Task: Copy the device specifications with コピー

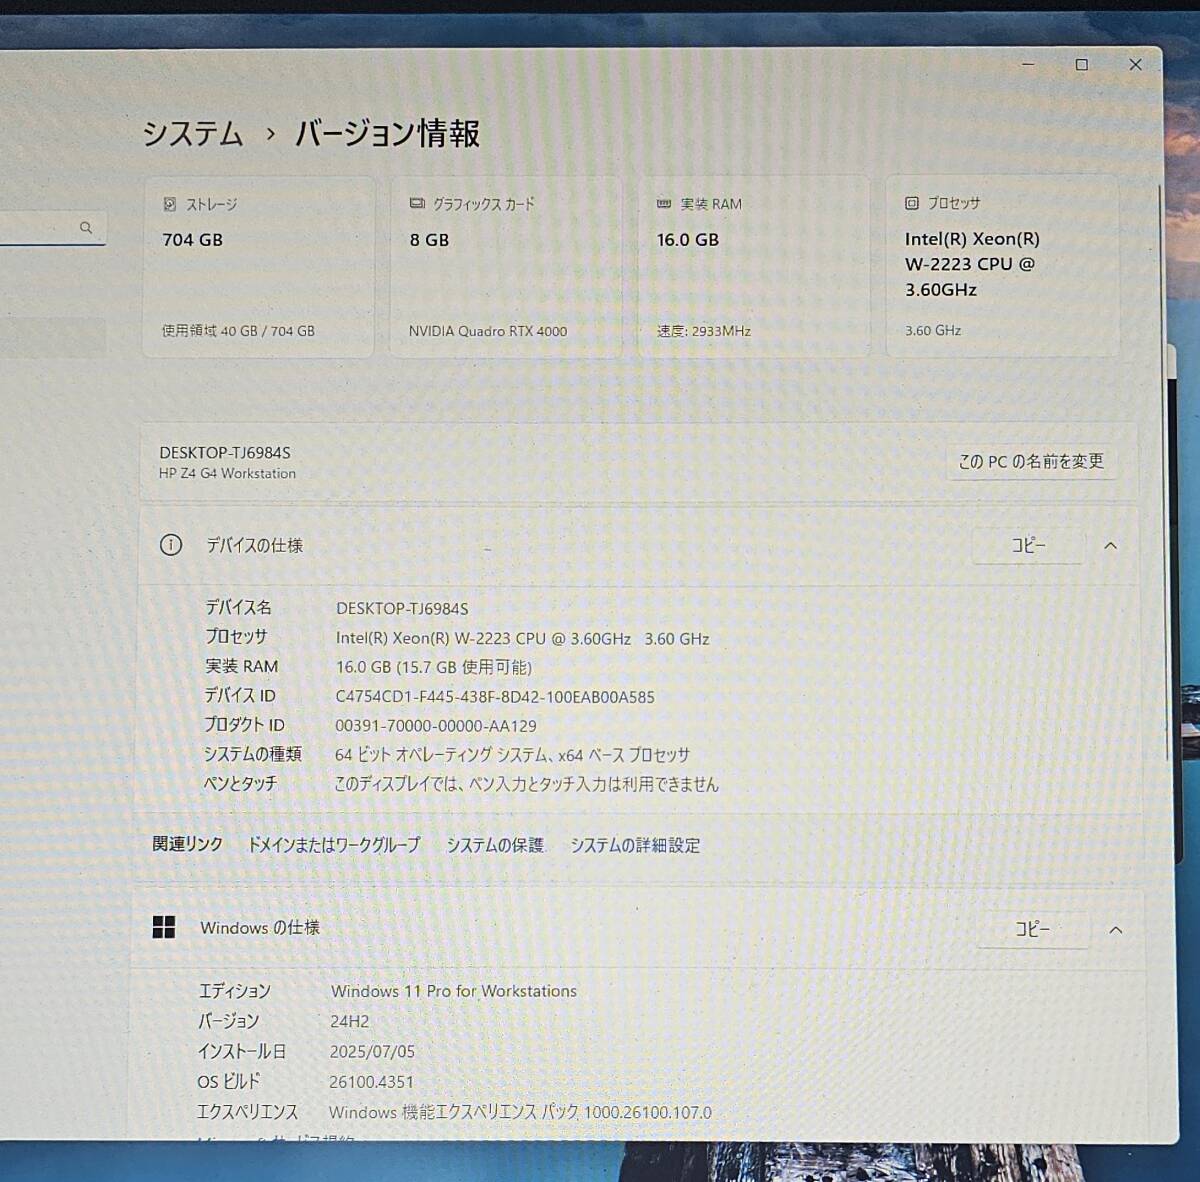Action: pos(1028,546)
